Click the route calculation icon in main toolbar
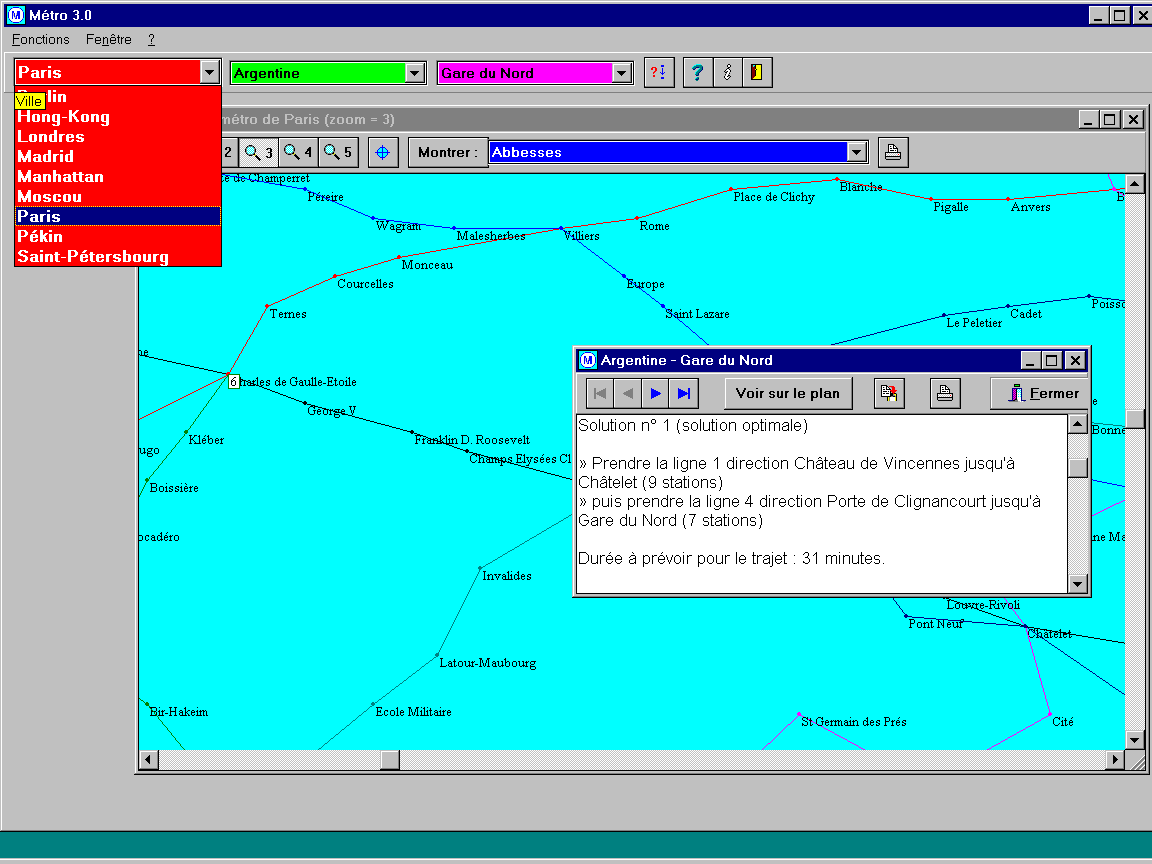This screenshot has width=1152, height=864. click(659, 73)
